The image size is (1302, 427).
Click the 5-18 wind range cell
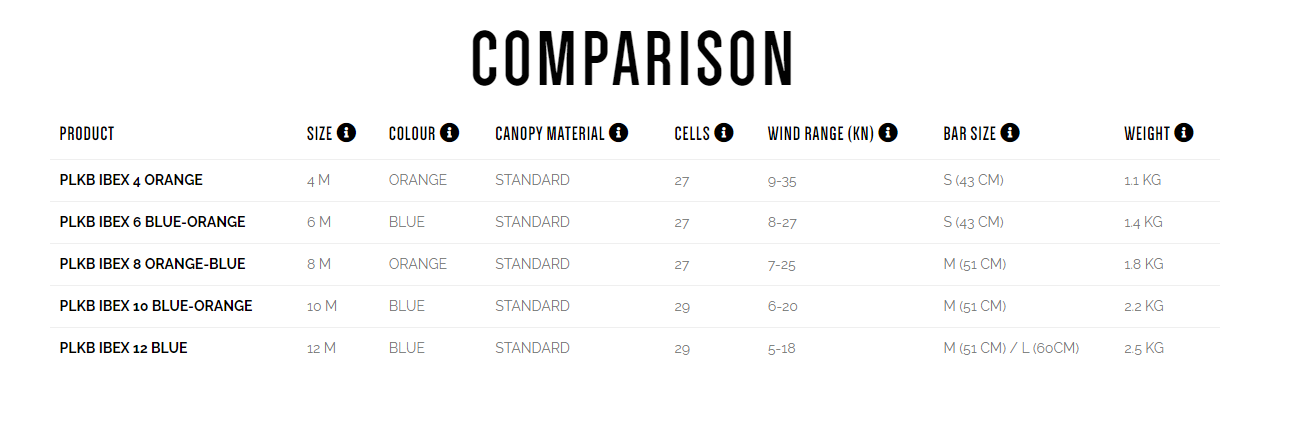point(782,349)
